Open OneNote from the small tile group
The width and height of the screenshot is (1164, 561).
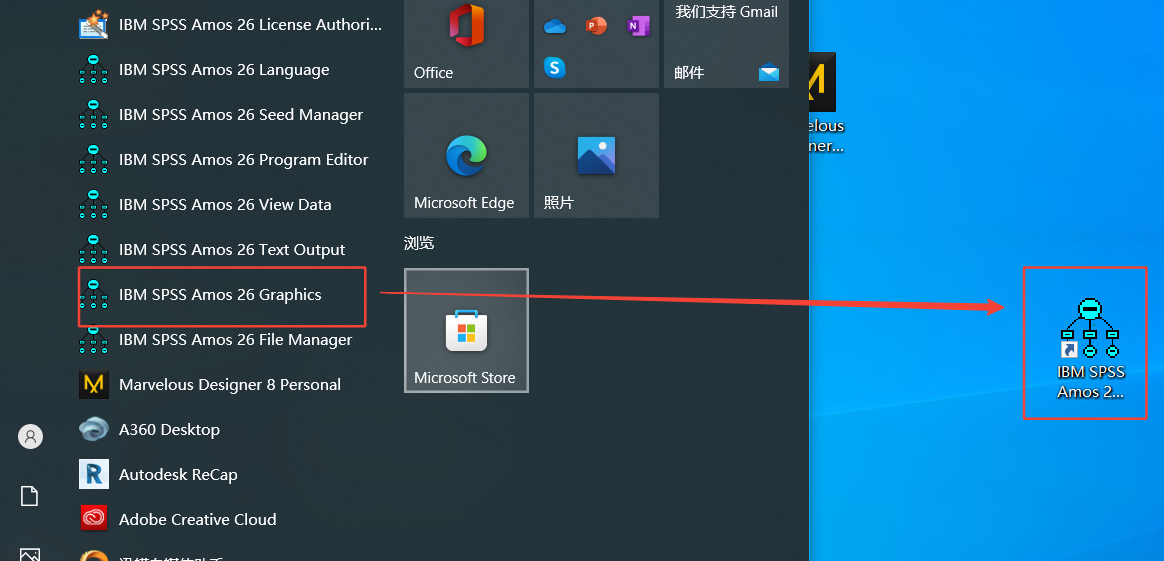[638, 27]
